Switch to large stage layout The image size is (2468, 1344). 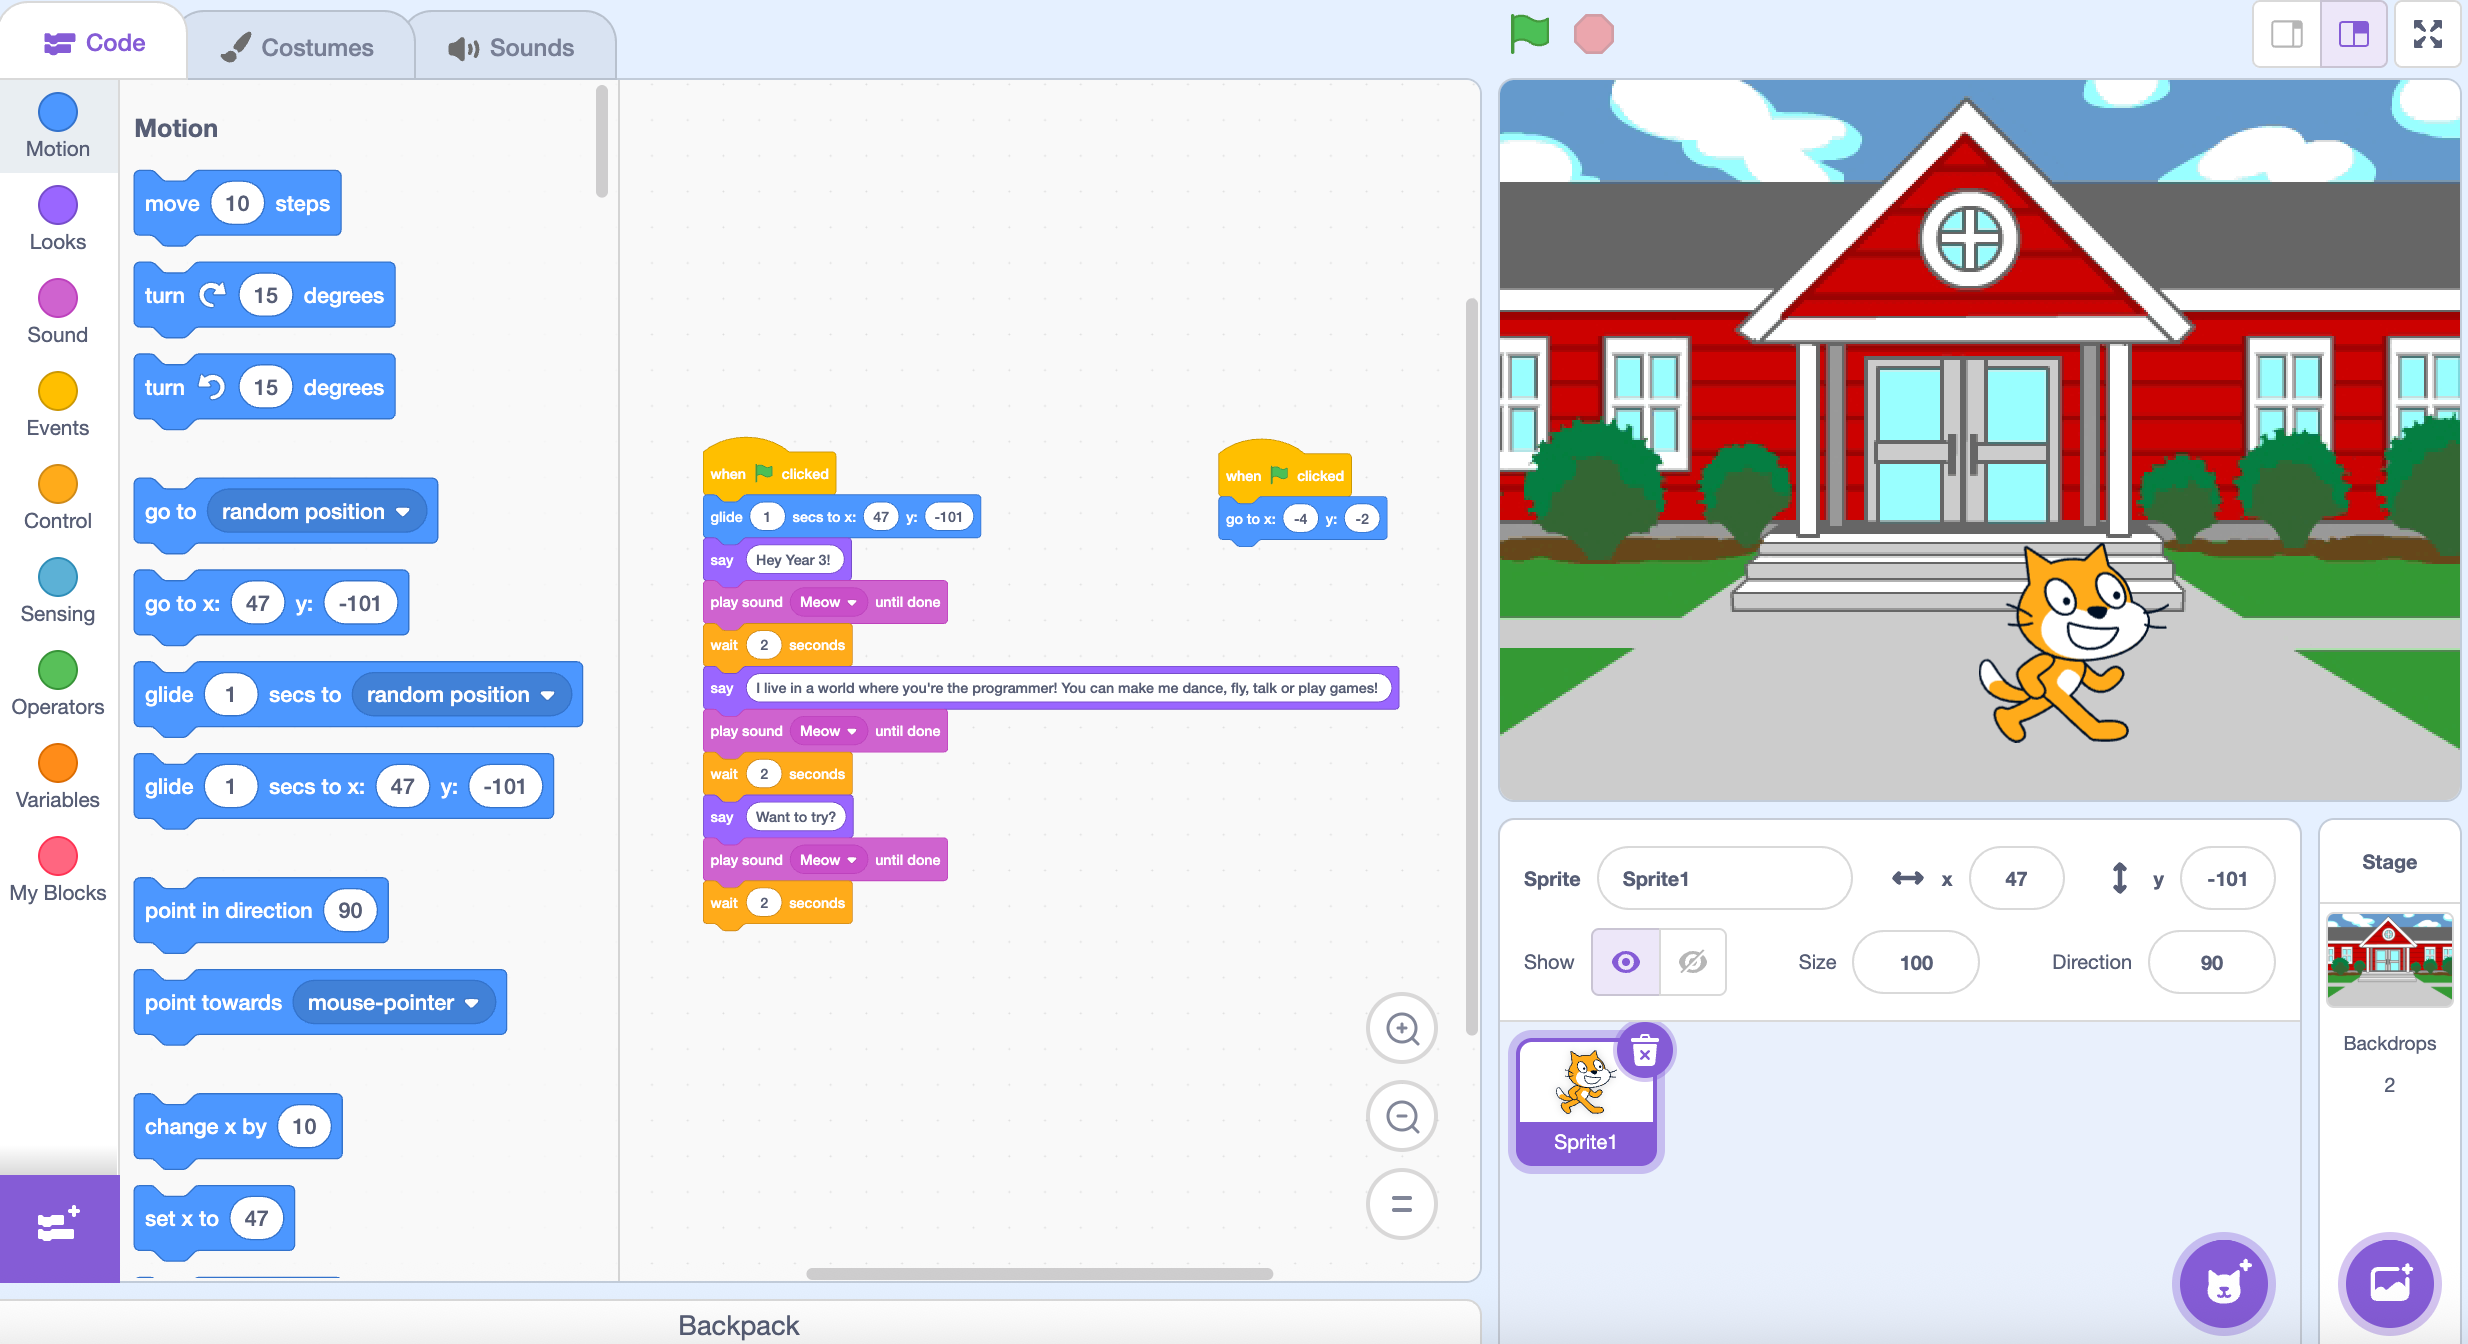(2354, 34)
